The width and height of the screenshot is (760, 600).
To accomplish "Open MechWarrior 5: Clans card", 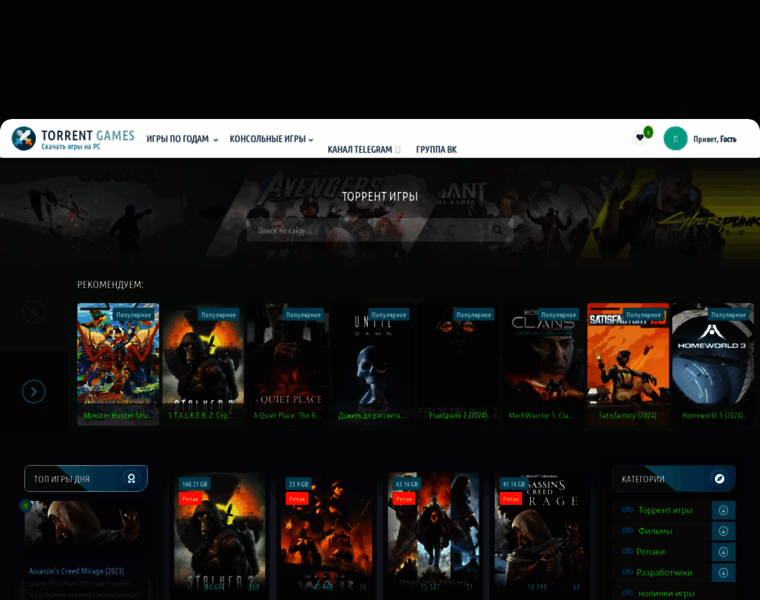I will (x=543, y=364).
